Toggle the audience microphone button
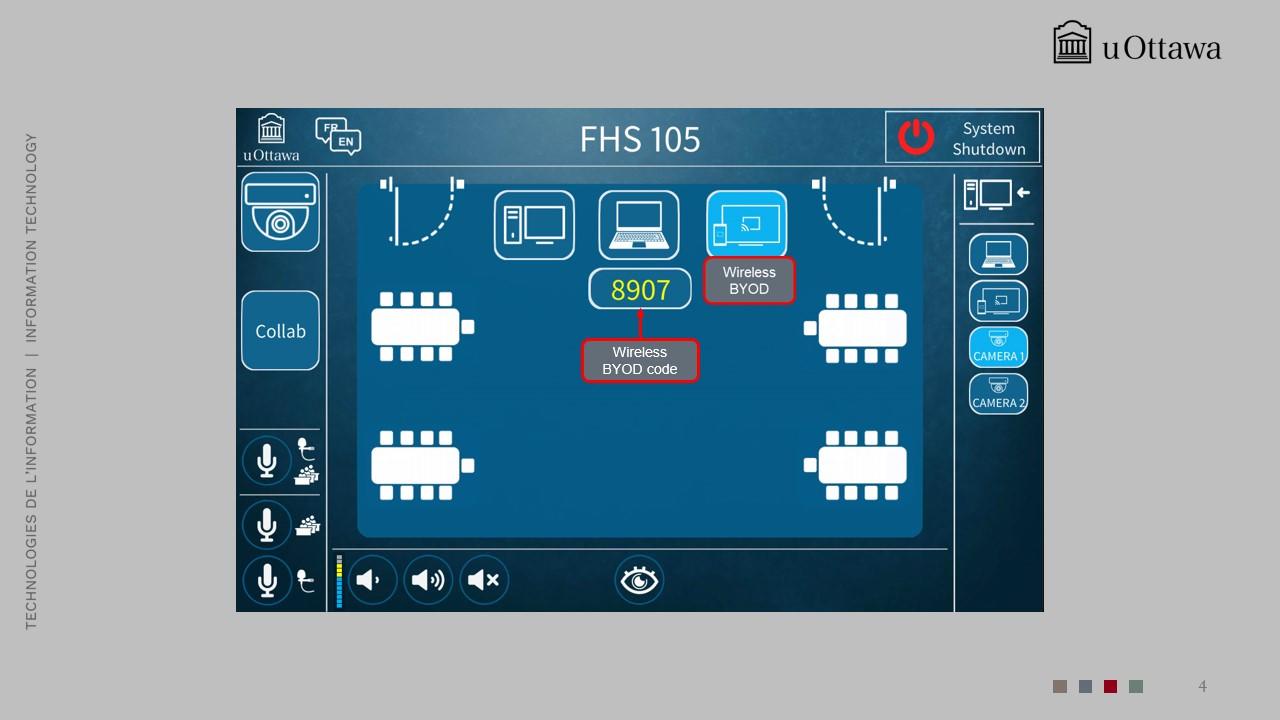The height and width of the screenshot is (720, 1280). [267, 525]
